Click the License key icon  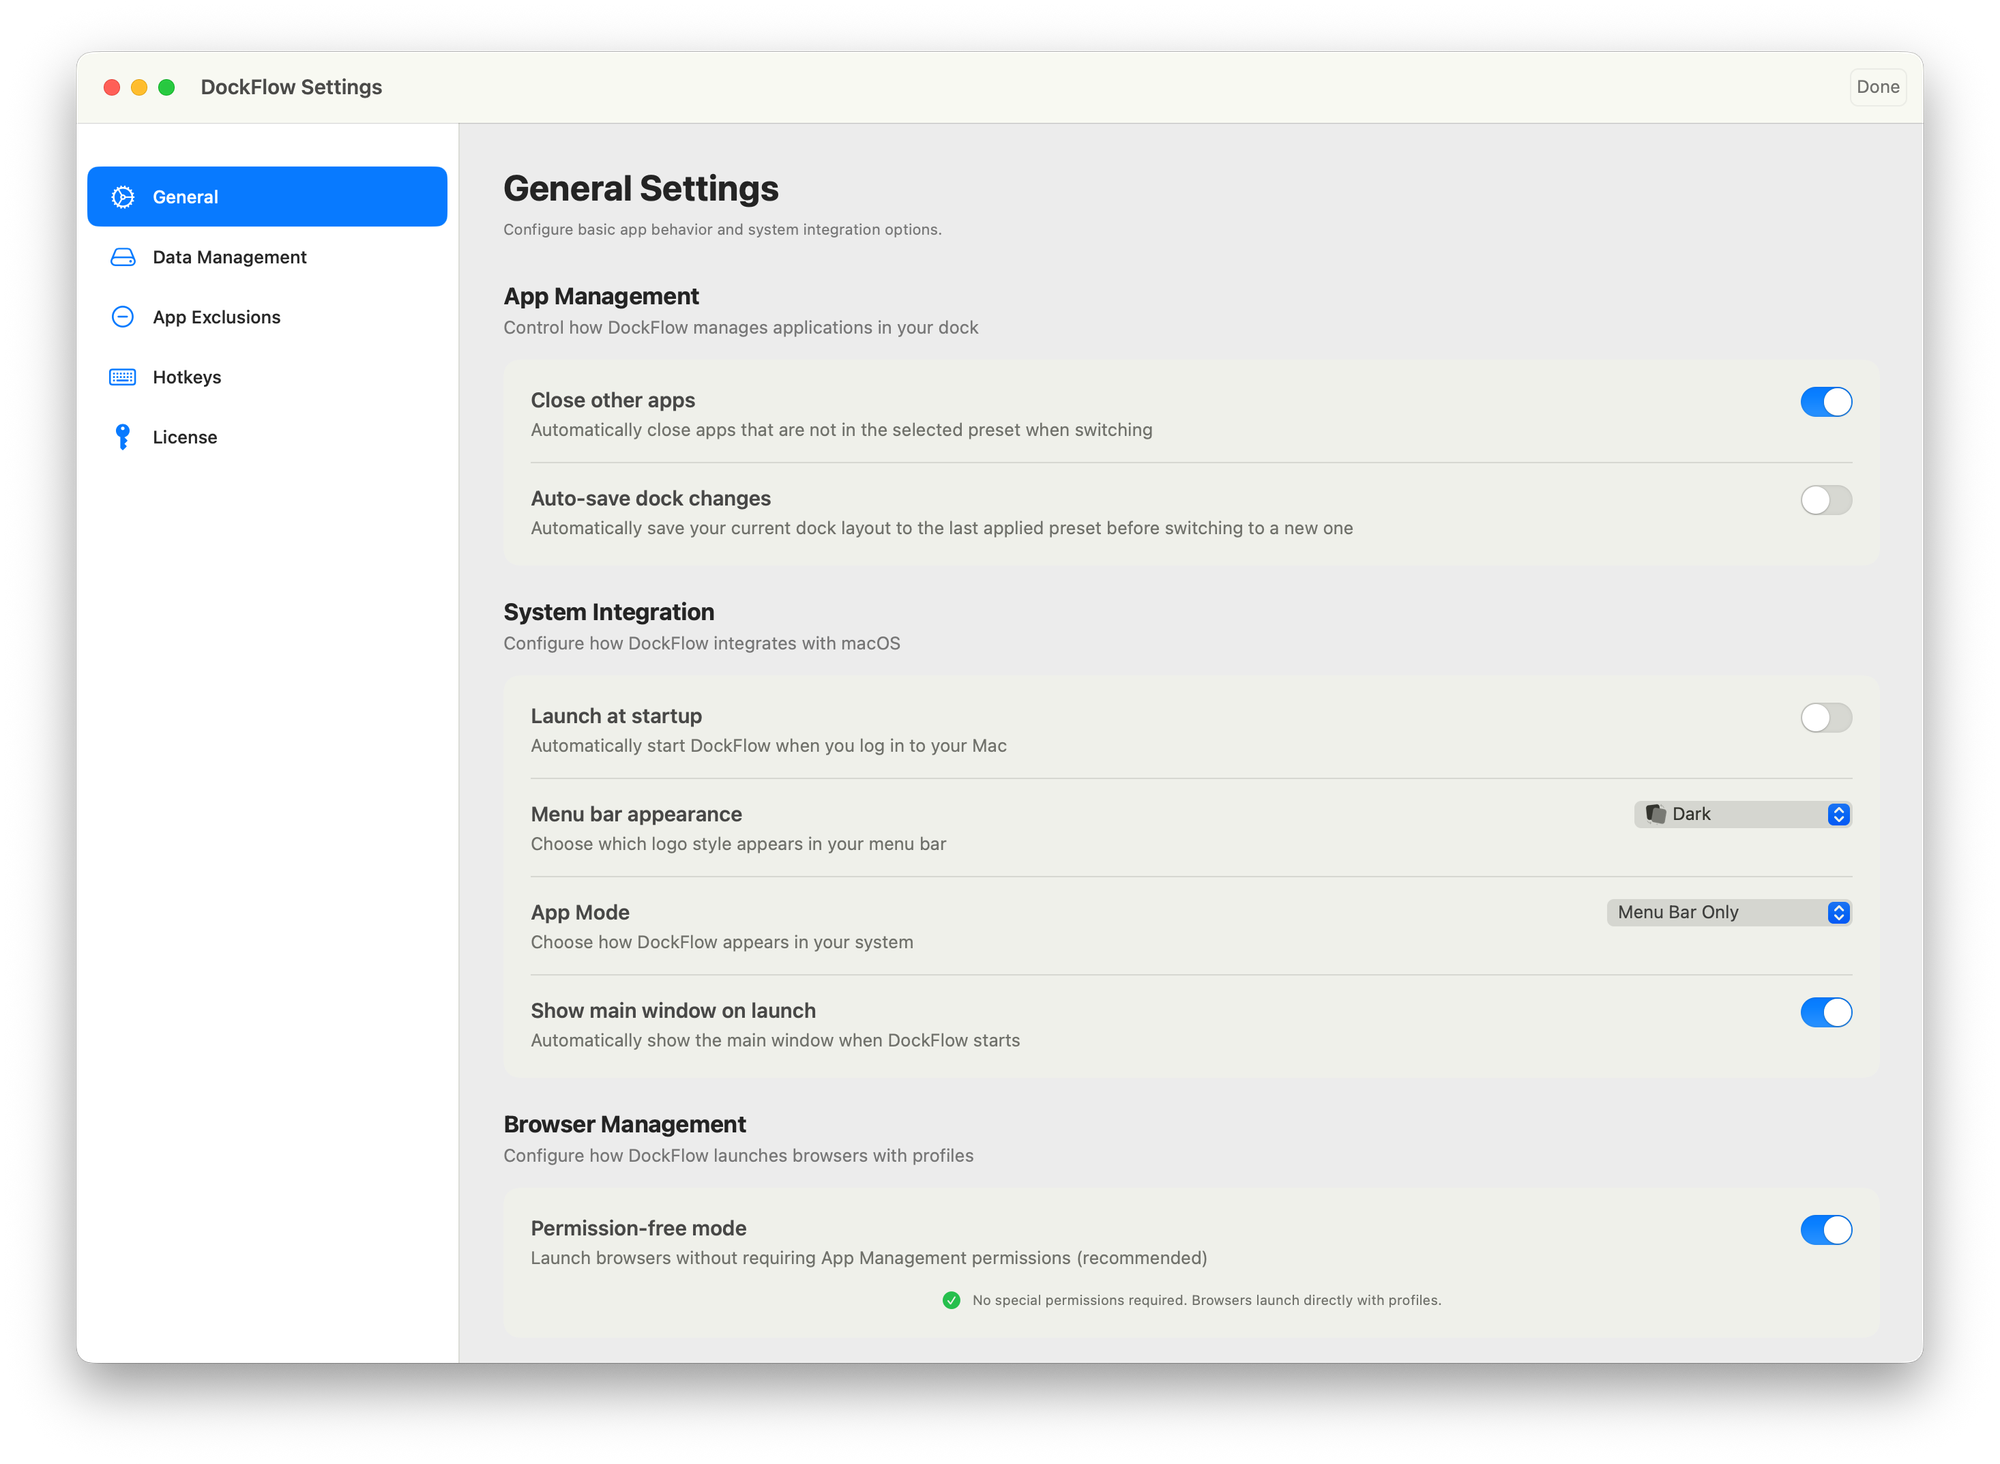(x=123, y=437)
